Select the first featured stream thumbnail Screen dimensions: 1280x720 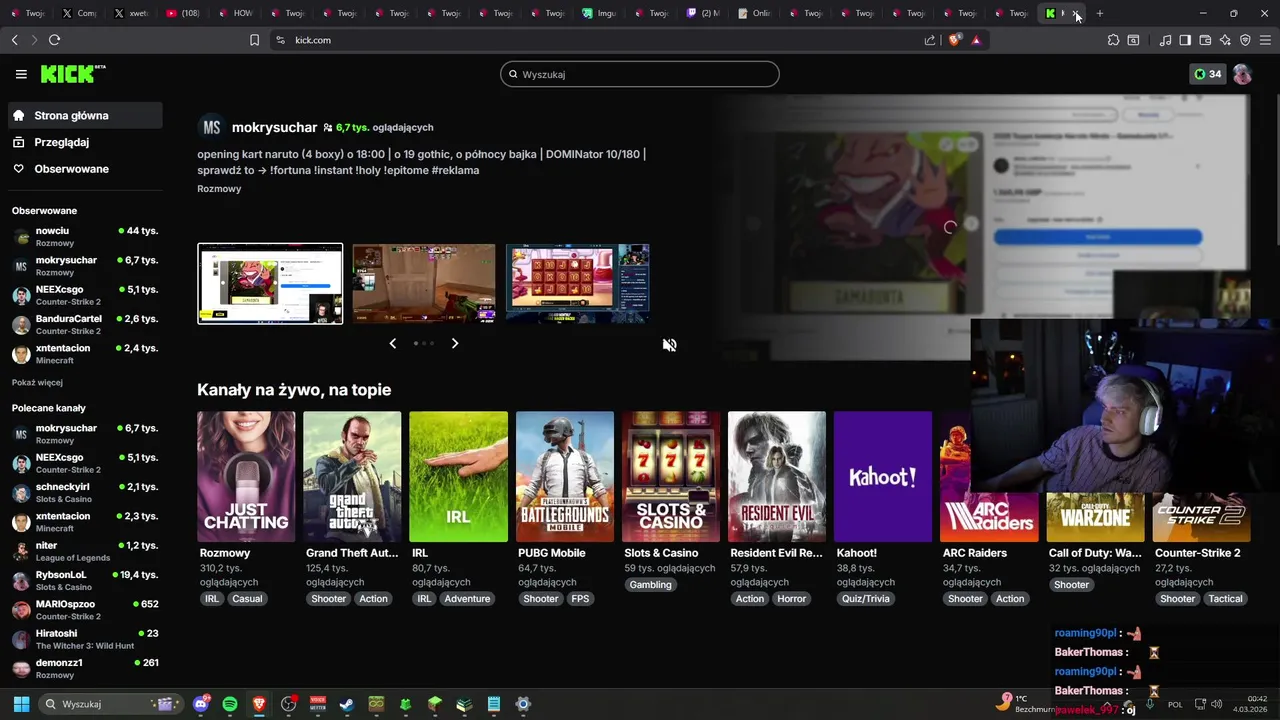pyautogui.click(x=270, y=283)
